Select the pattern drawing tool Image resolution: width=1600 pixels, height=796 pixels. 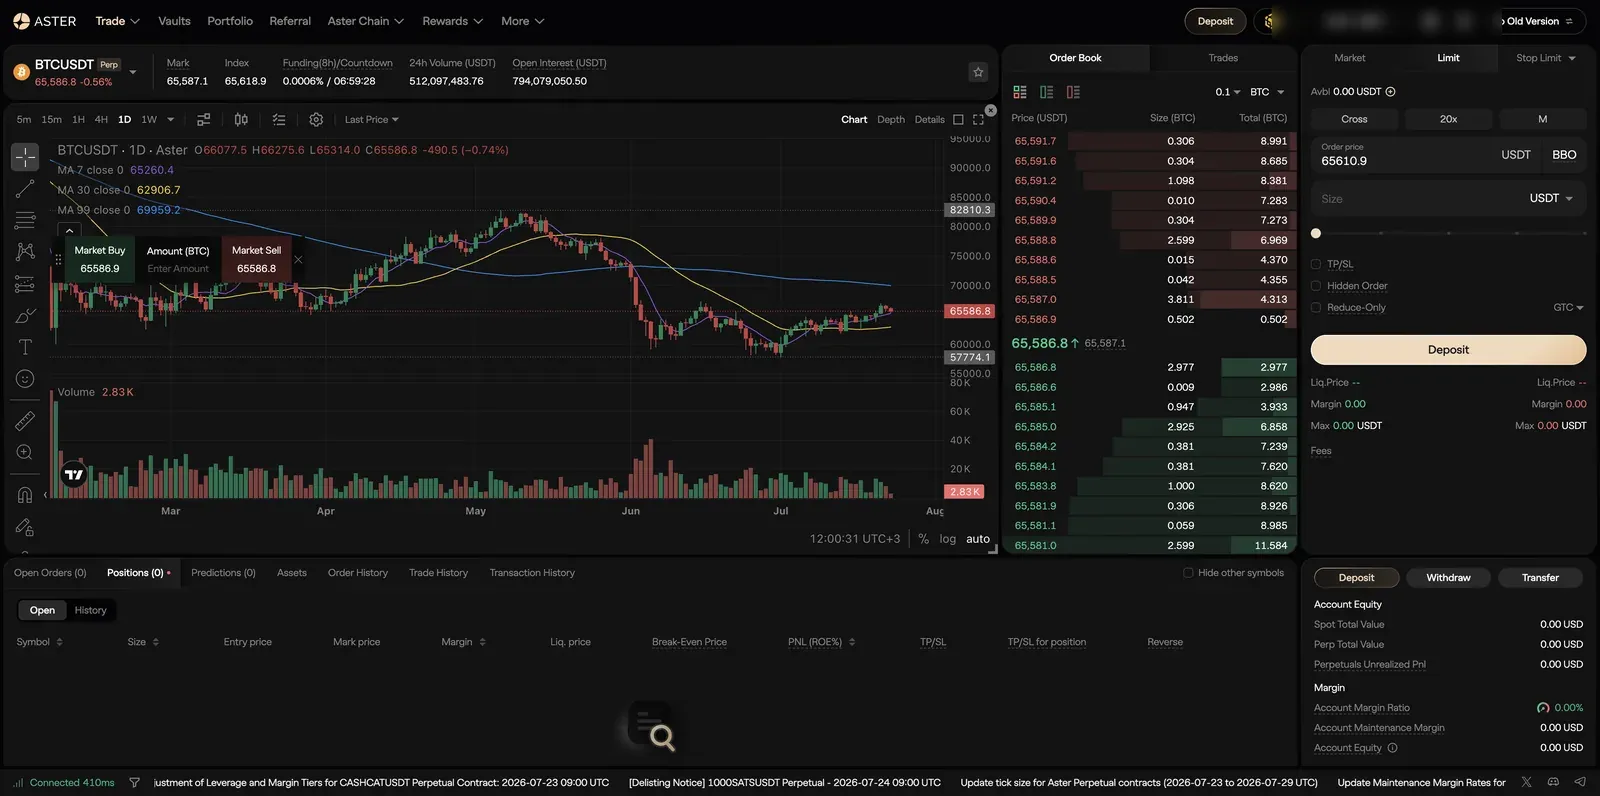click(x=25, y=252)
